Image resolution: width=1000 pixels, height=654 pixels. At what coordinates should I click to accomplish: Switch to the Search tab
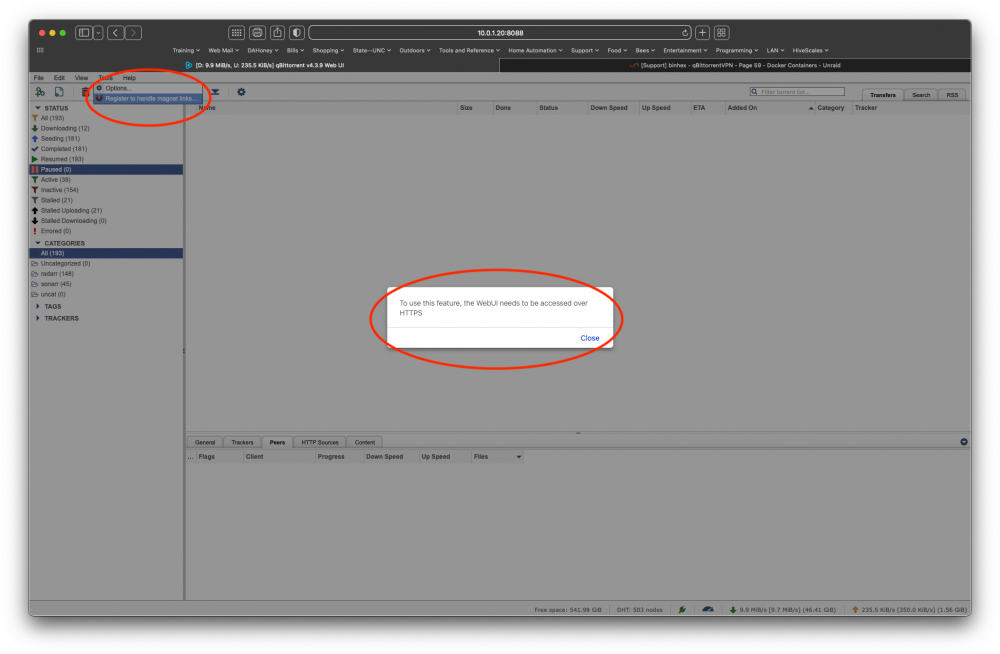pyautogui.click(x=921, y=94)
